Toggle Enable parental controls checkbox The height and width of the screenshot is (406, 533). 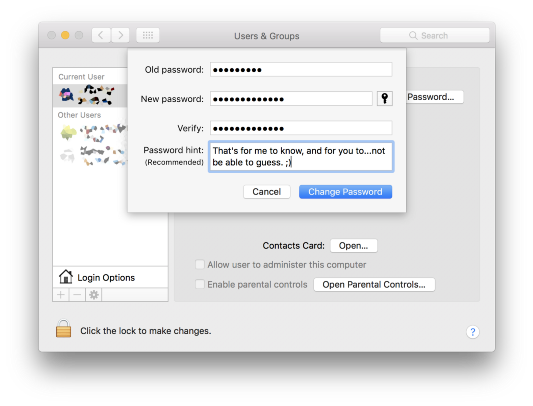[x=200, y=284]
